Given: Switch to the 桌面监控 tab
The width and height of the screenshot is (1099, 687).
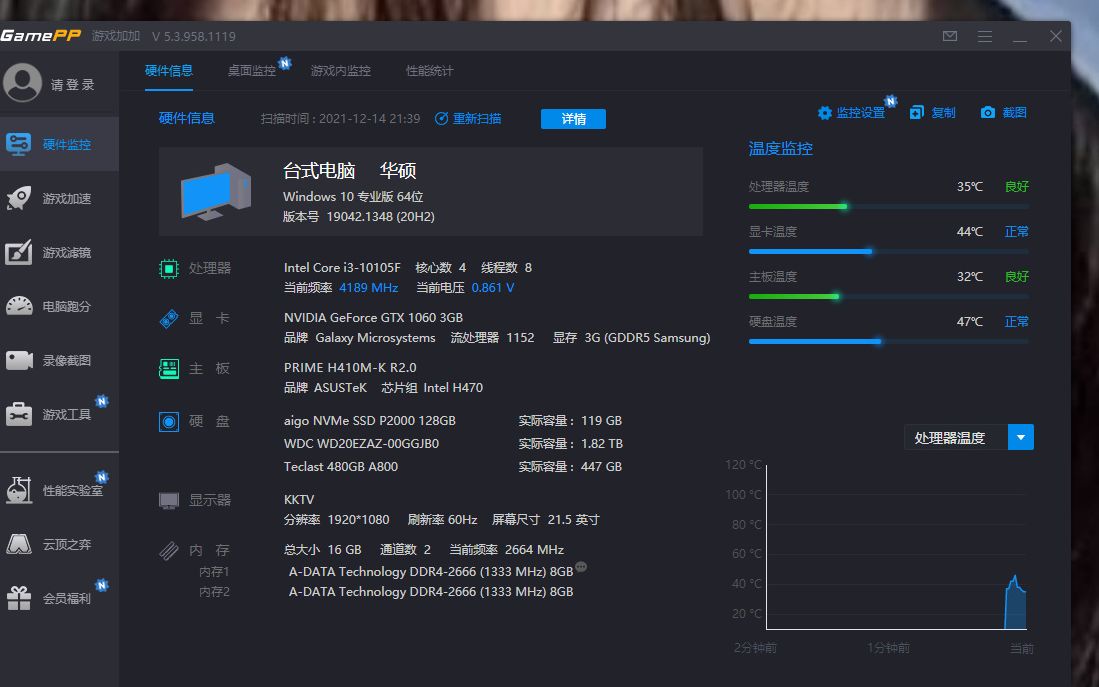Looking at the screenshot, I should click(252, 71).
